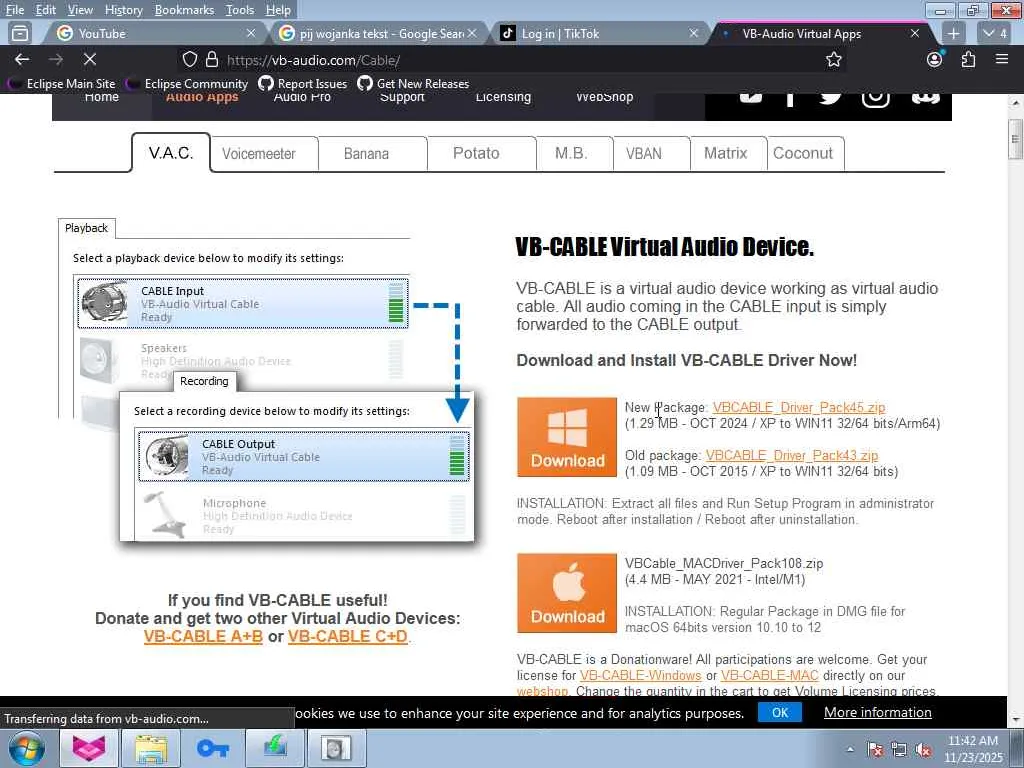This screenshot has height=768, width=1024.
Task: Open the File menu
Action: click(14, 10)
